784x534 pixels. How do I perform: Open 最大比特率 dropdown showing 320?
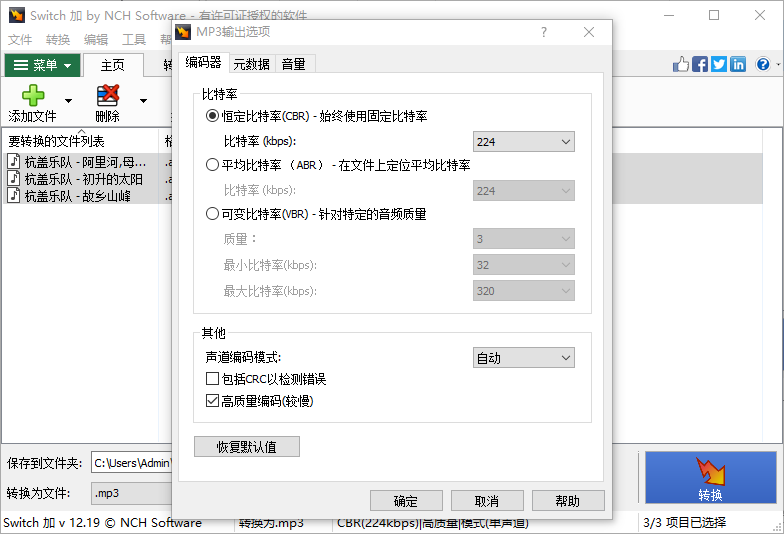[x=524, y=290]
